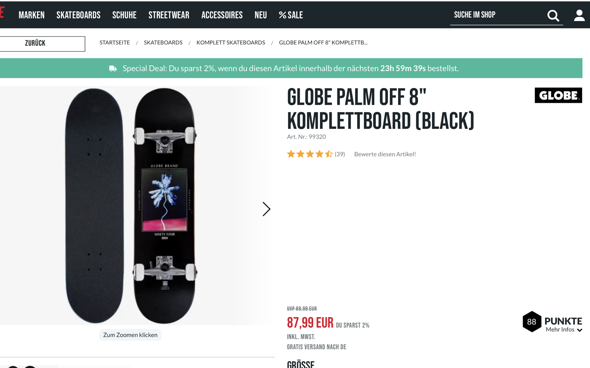Go to Komplett Skateboards breadcrumb
This screenshot has width=590, height=368.
(x=231, y=43)
